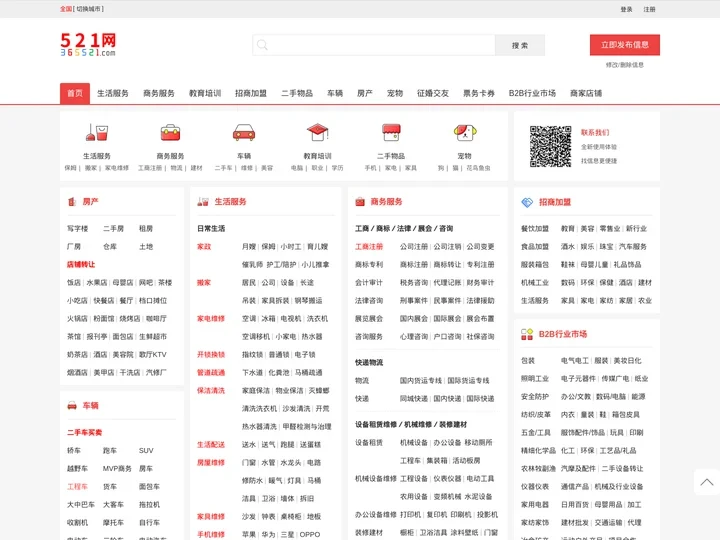Screen dimensions: 720x540
Task: Open the 票务卡券 navigation menu item
Action: (x=479, y=93)
